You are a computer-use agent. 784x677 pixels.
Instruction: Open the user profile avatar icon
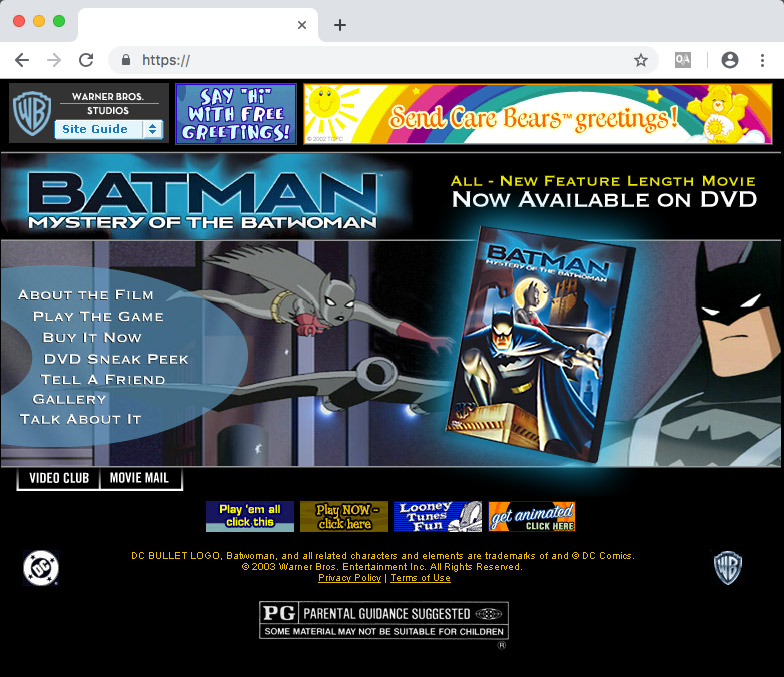tap(730, 60)
